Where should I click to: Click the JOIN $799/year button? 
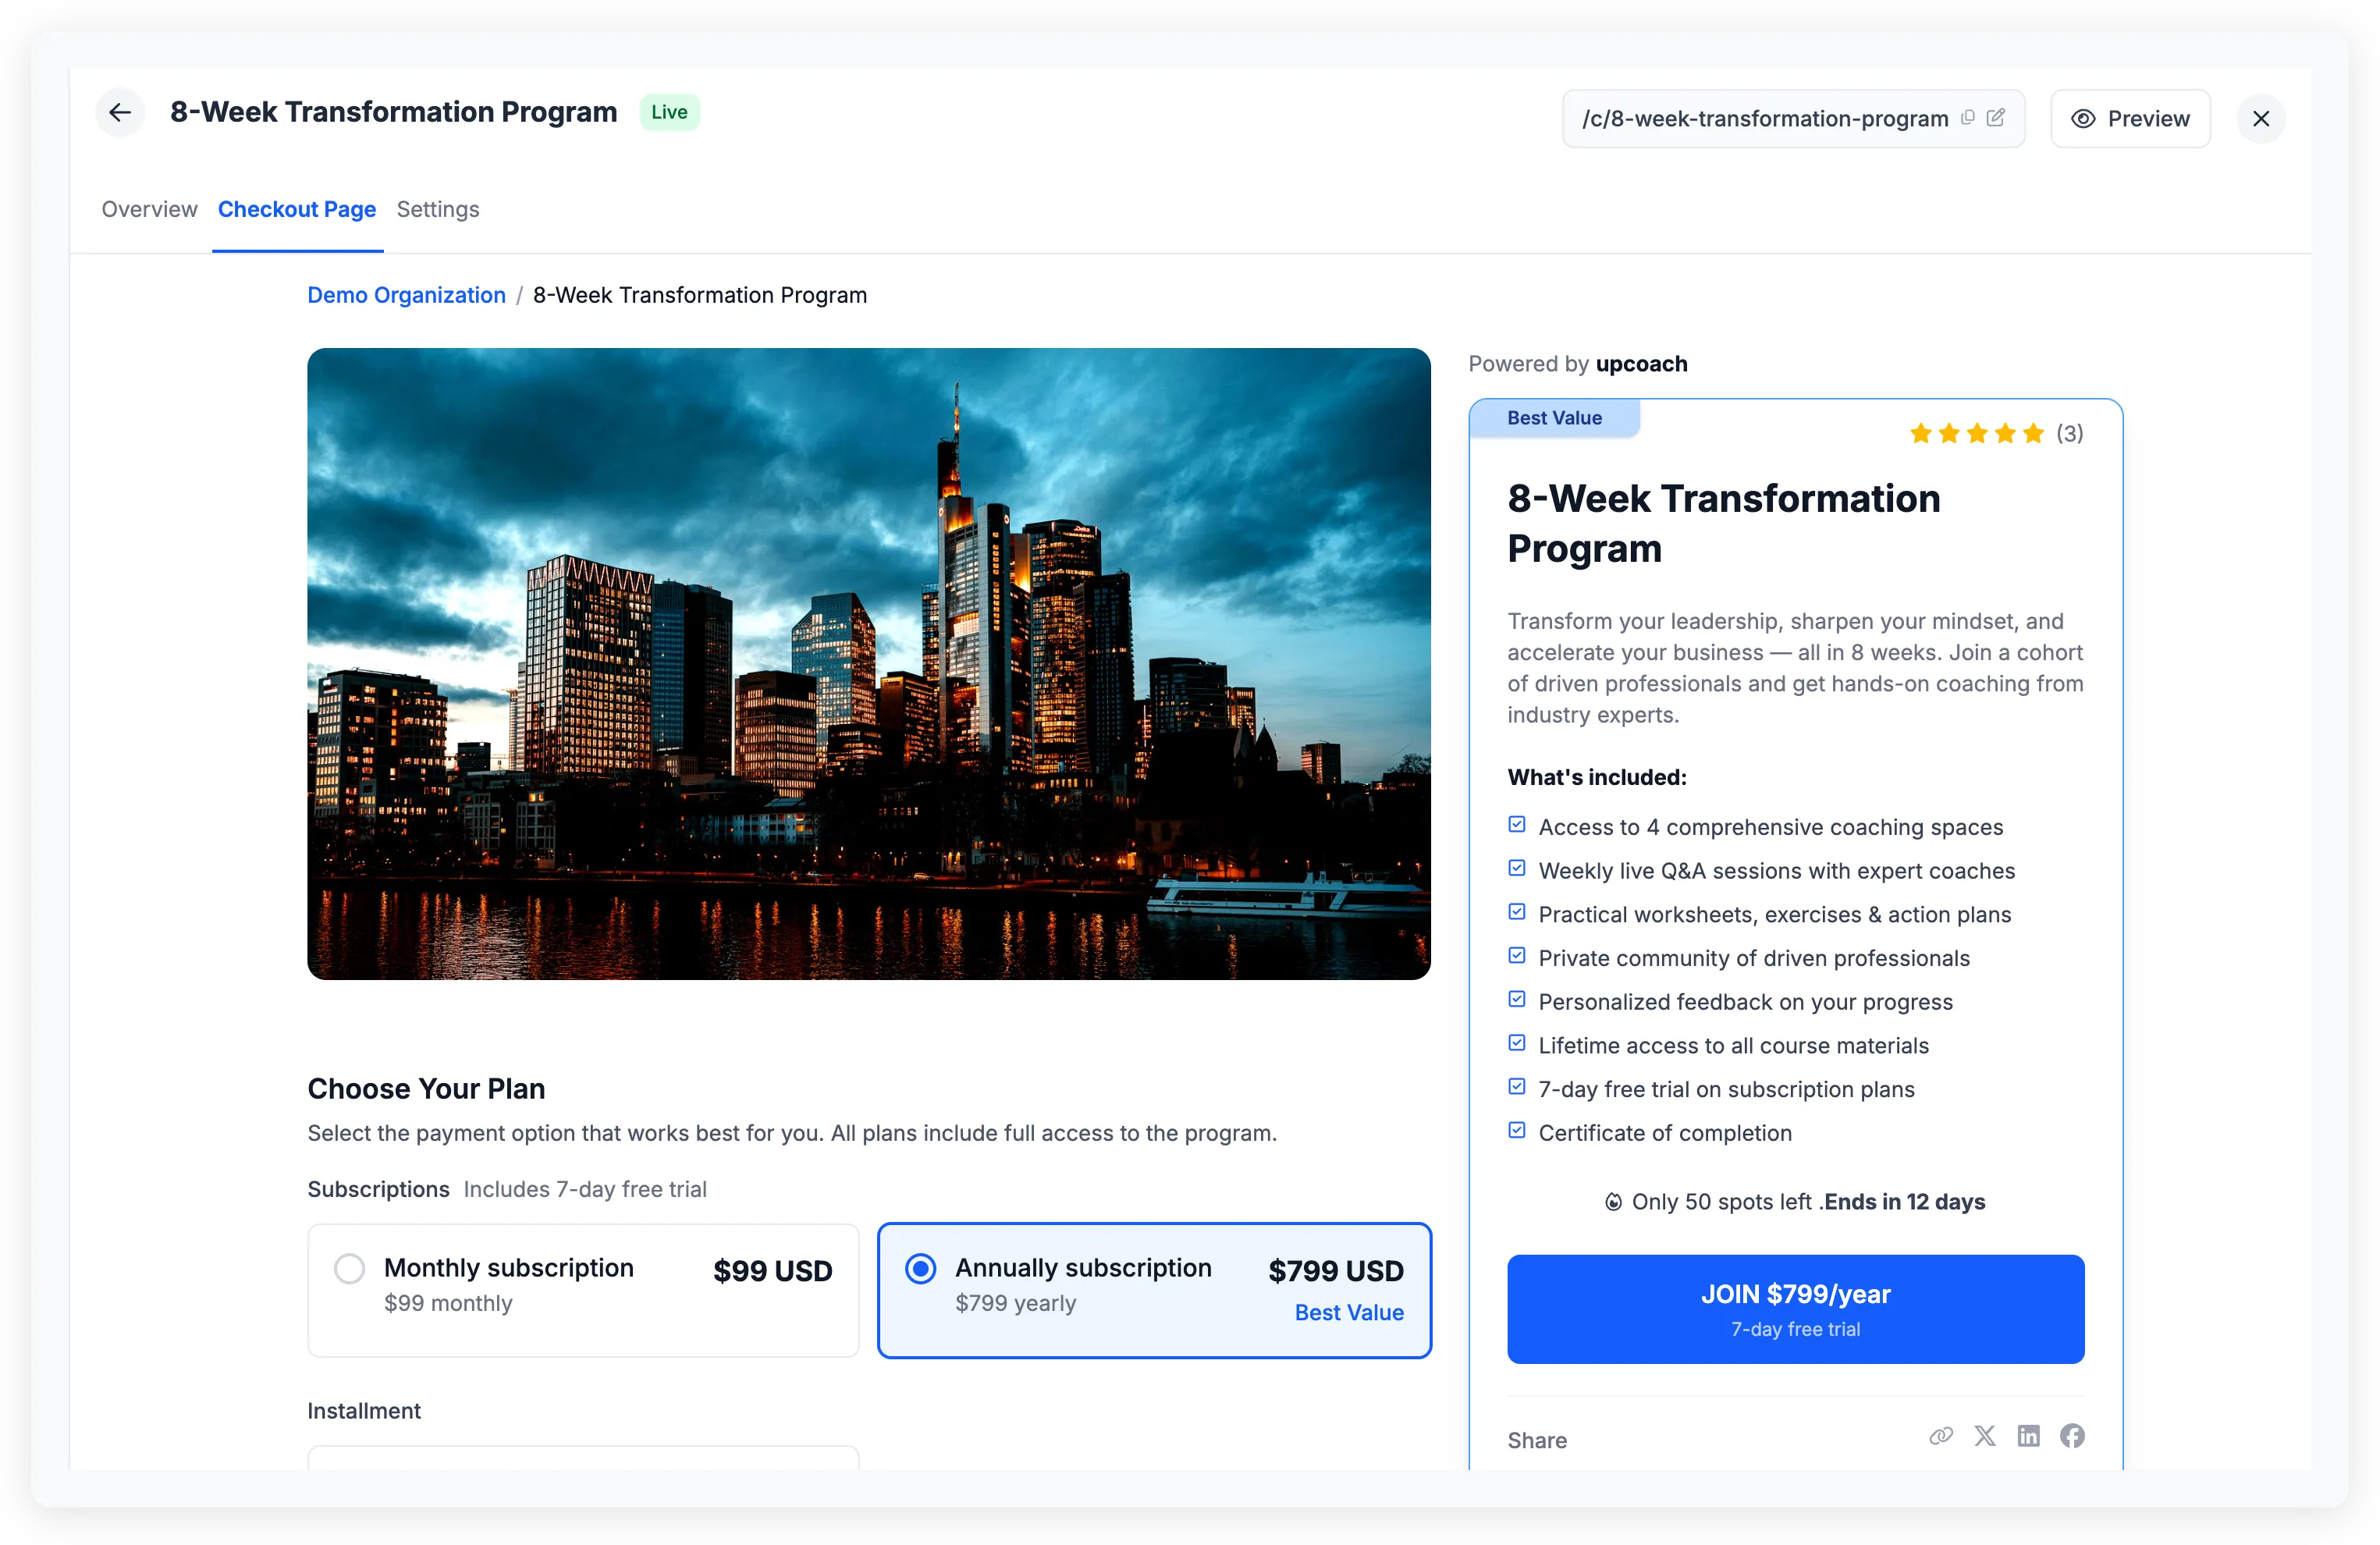[x=1794, y=1309]
